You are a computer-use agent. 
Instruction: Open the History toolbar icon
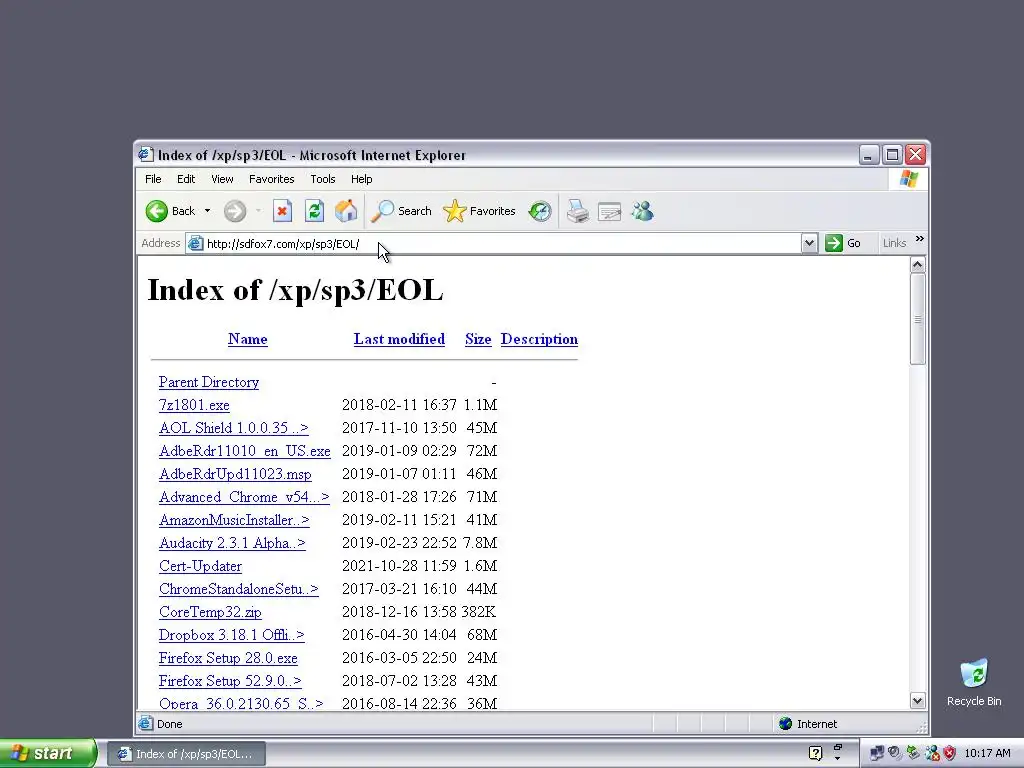click(x=540, y=211)
